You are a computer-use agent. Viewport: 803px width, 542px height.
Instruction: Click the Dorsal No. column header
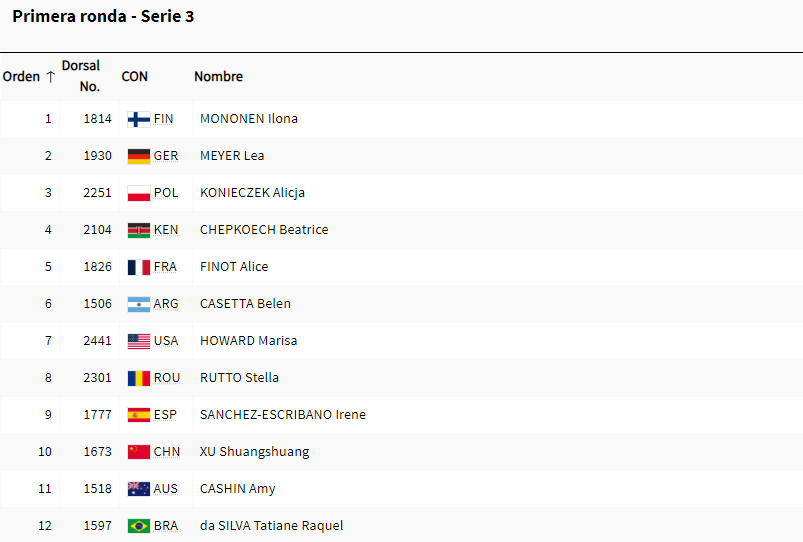click(x=81, y=76)
